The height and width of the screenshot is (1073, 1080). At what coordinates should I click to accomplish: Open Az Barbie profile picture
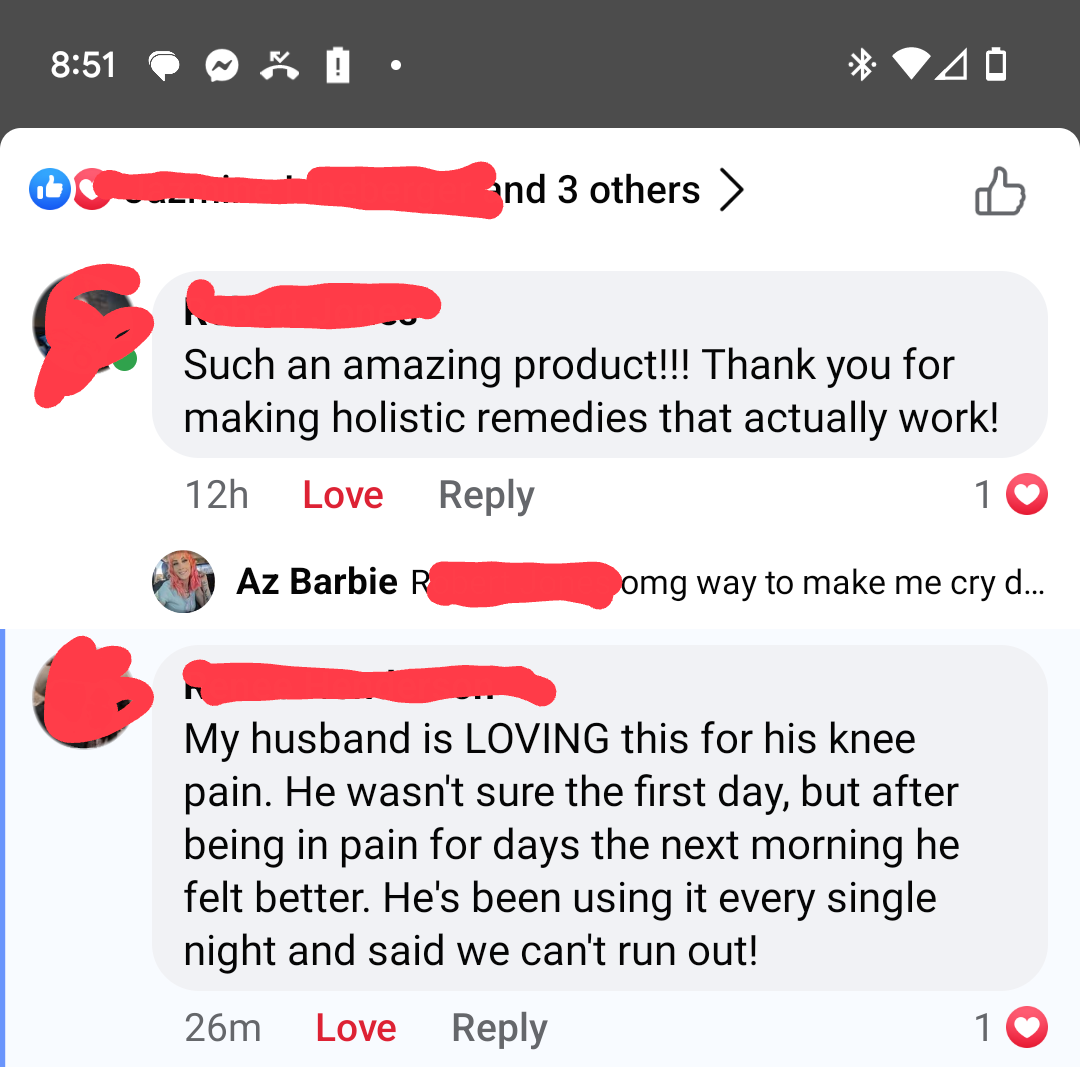(183, 581)
